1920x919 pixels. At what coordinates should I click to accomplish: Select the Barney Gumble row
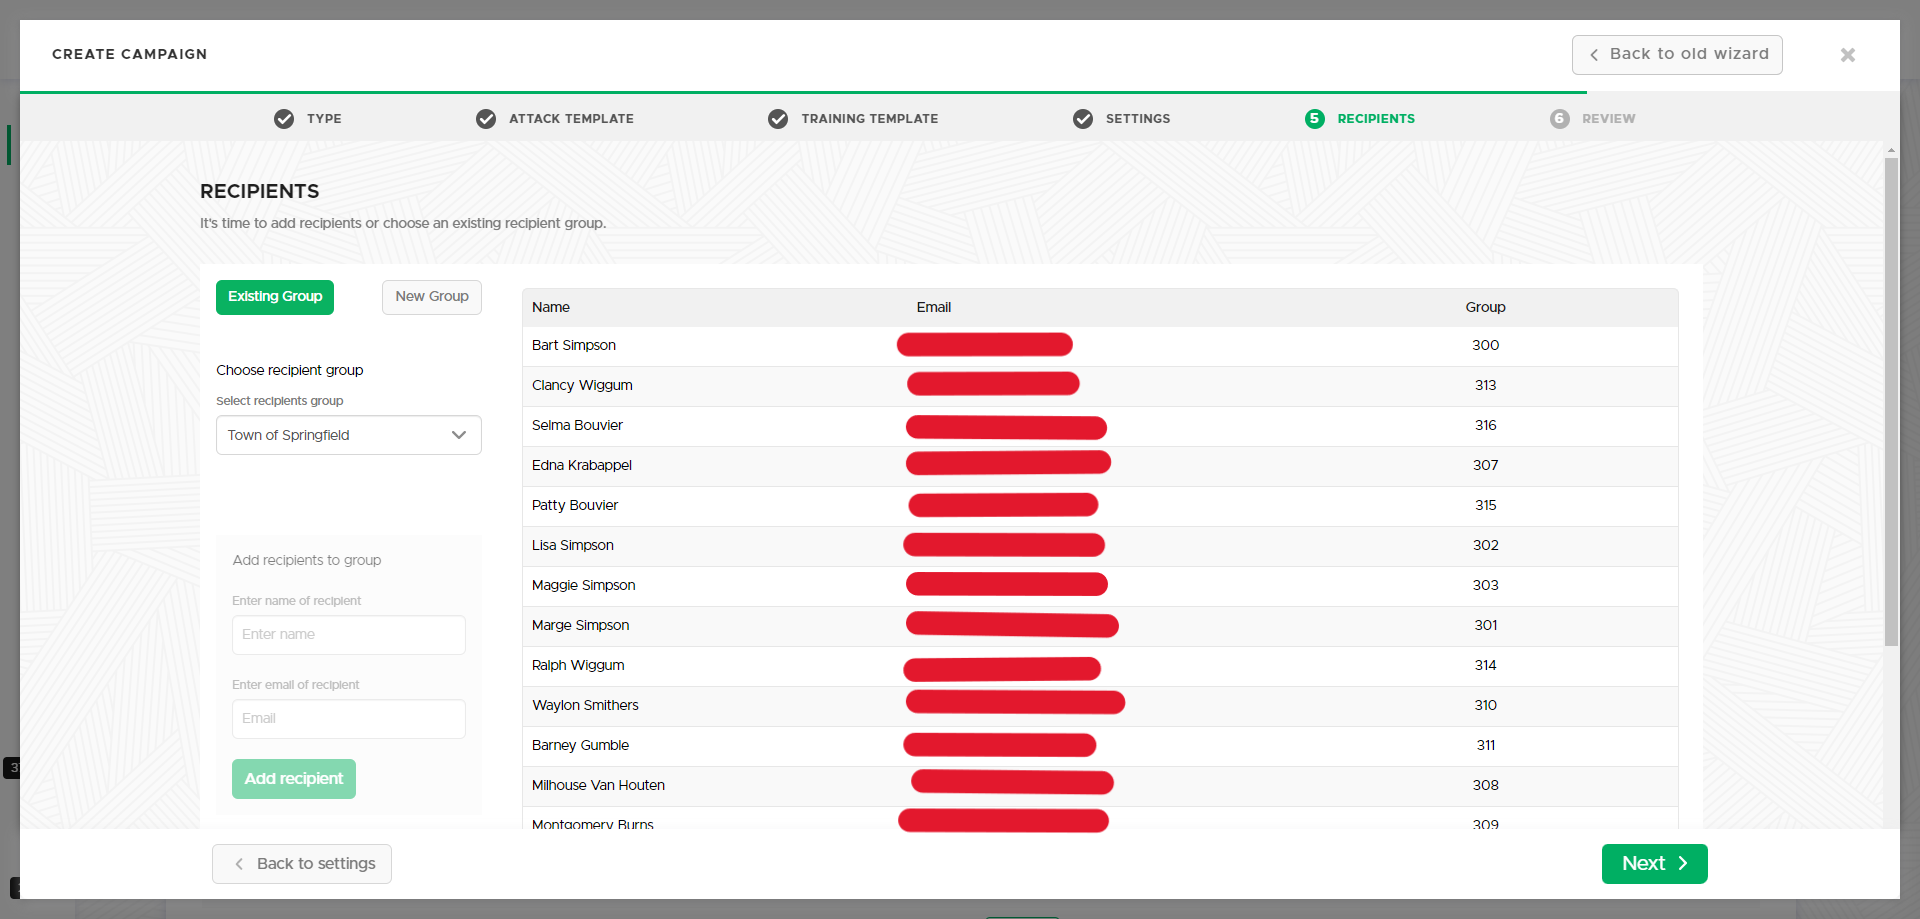pyautogui.click(x=1100, y=746)
